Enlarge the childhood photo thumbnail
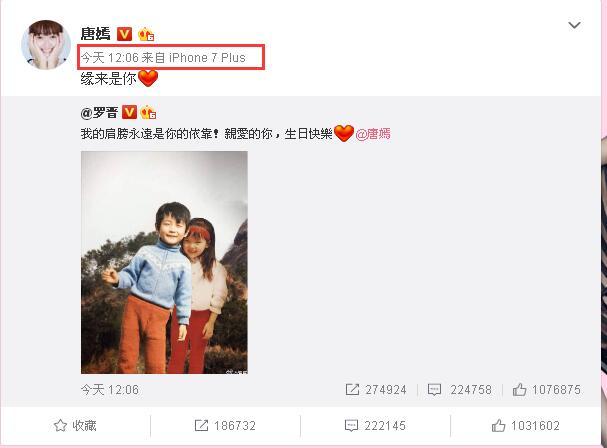Viewport: 607px width, 448px height. (x=164, y=262)
